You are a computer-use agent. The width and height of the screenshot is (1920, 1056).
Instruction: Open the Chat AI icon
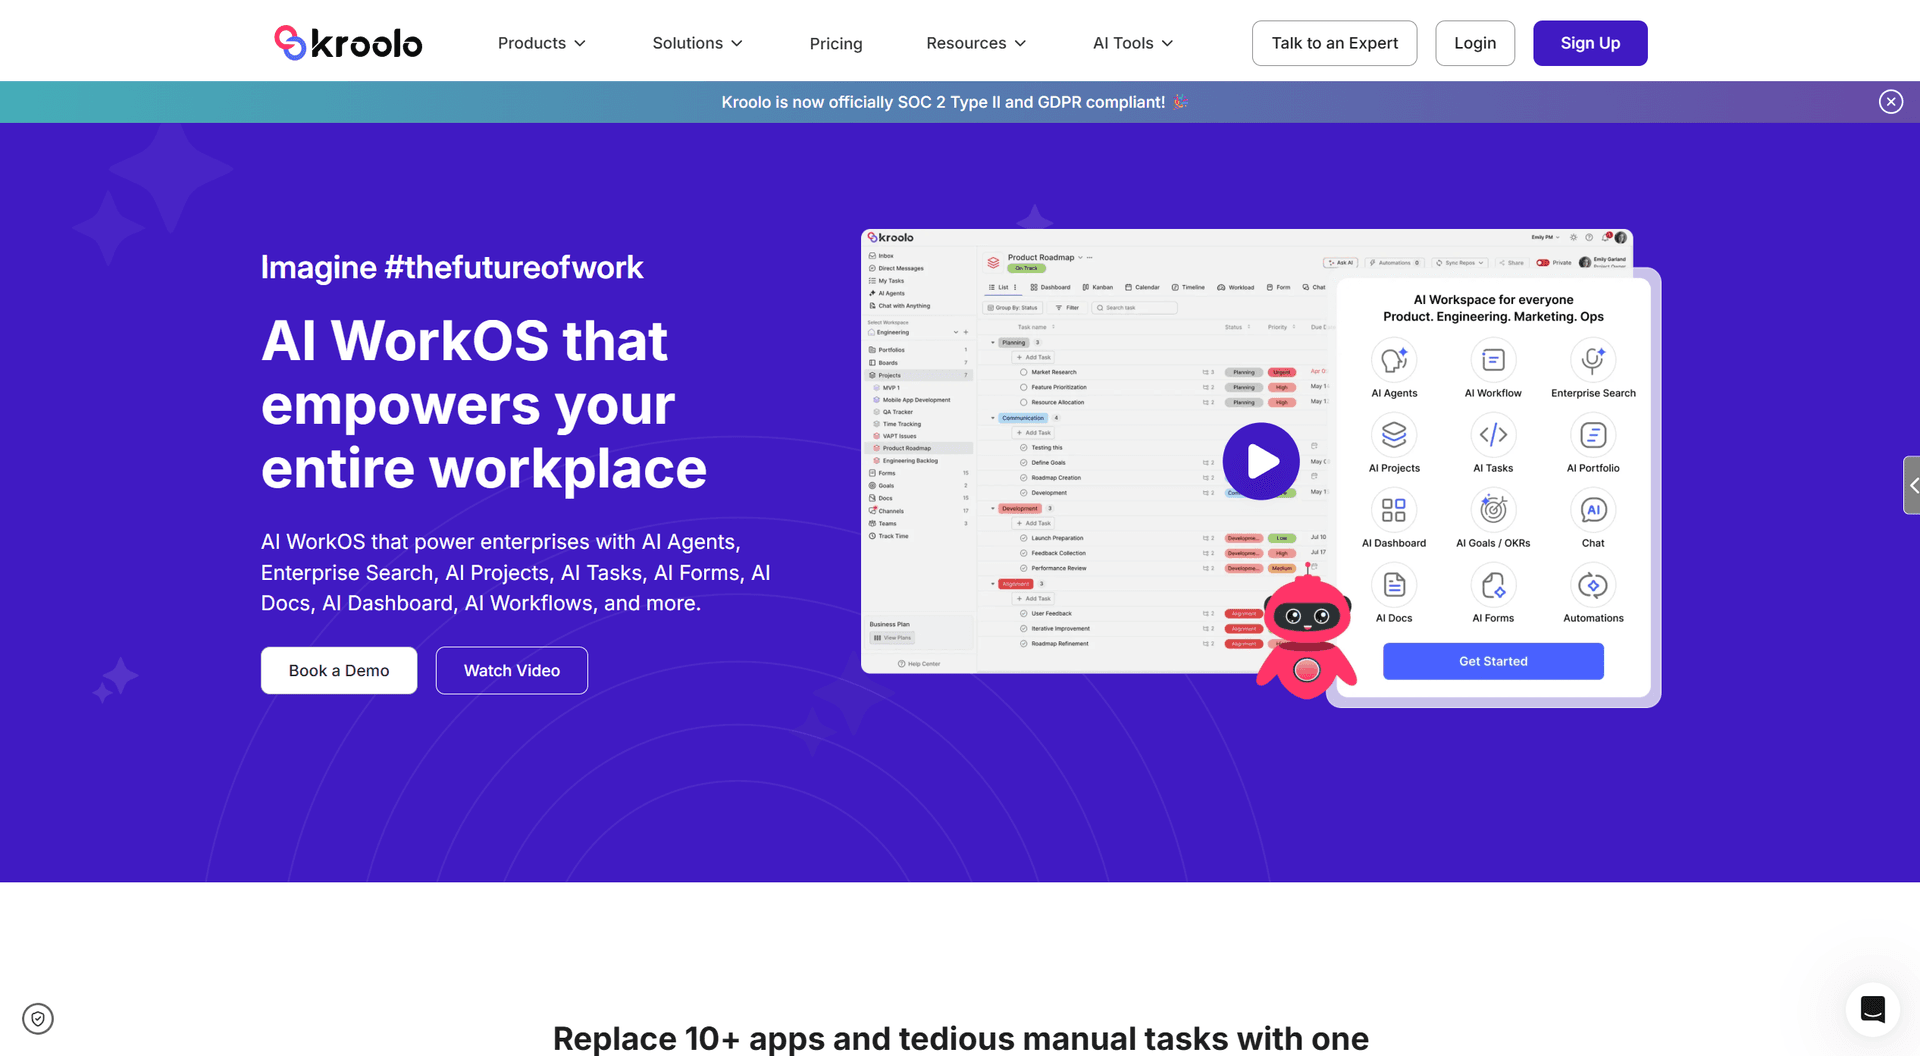click(1593, 510)
